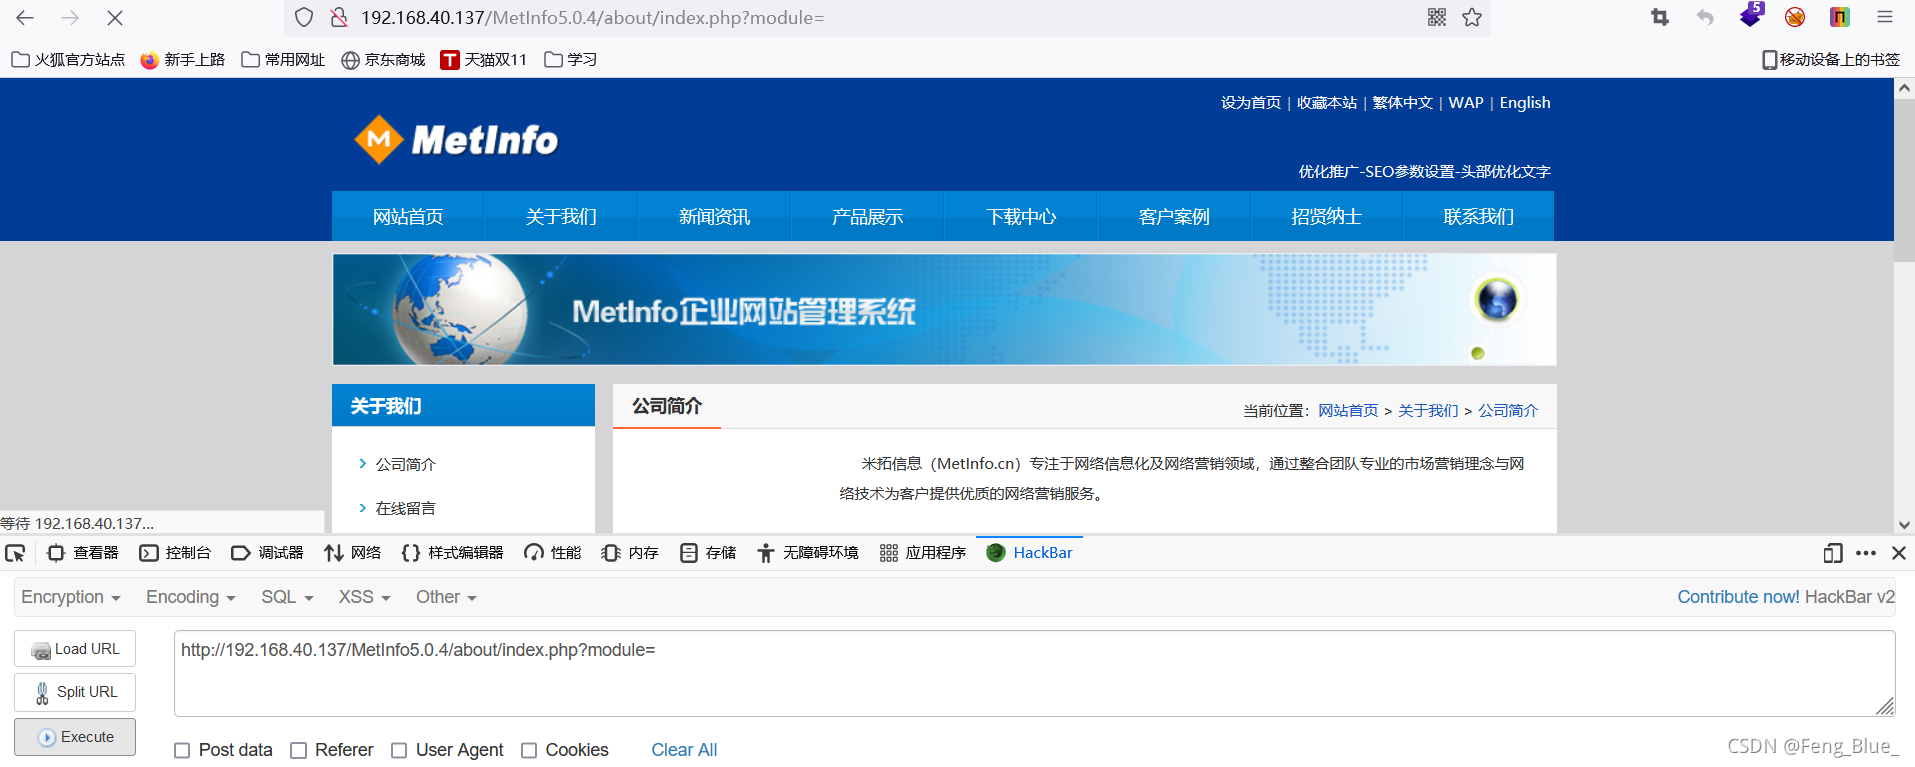
Task: Switch to the 存储 storage tab
Action: pyautogui.click(x=708, y=553)
